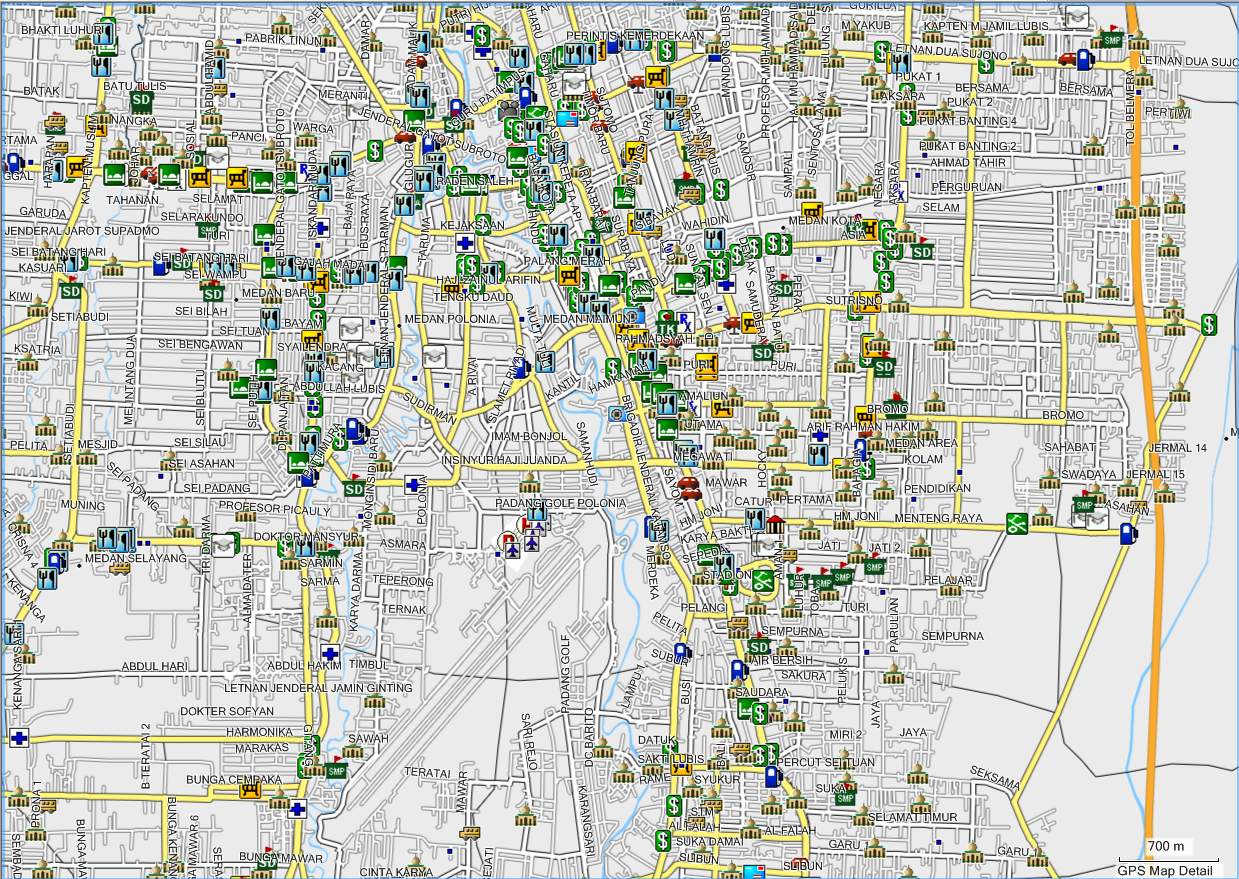Select the Jermal 14 label
The height and width of the screenshot is (879, 1239).
click(x=1179, y=446)
